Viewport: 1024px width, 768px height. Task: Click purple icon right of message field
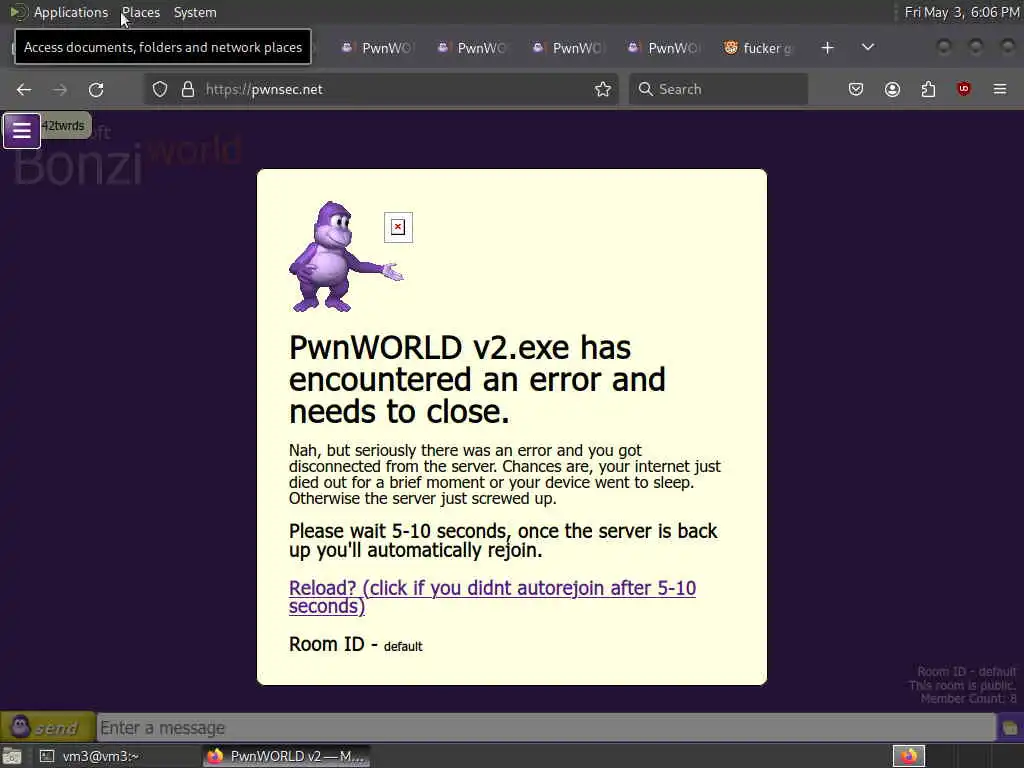(1010, 728)
